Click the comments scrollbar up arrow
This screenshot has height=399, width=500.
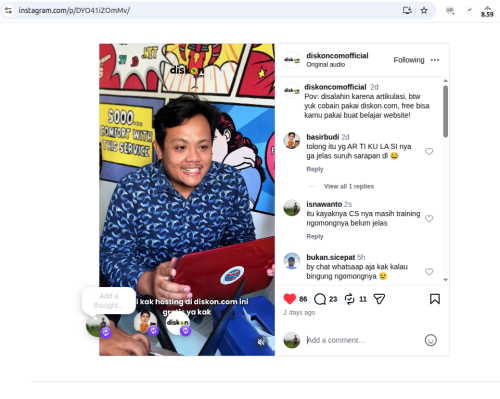point(445,81)
